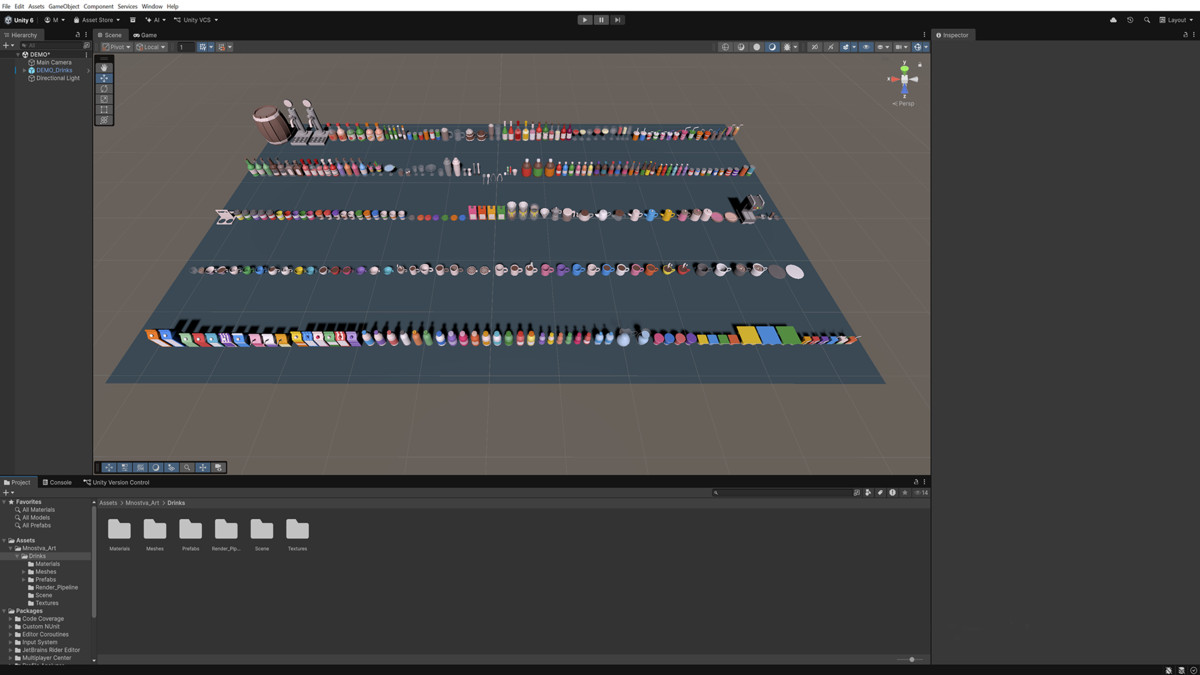Viewport: 1200px width, 675px height.
Task: Open the AI dropdown
Action: [x=155, y=20]
